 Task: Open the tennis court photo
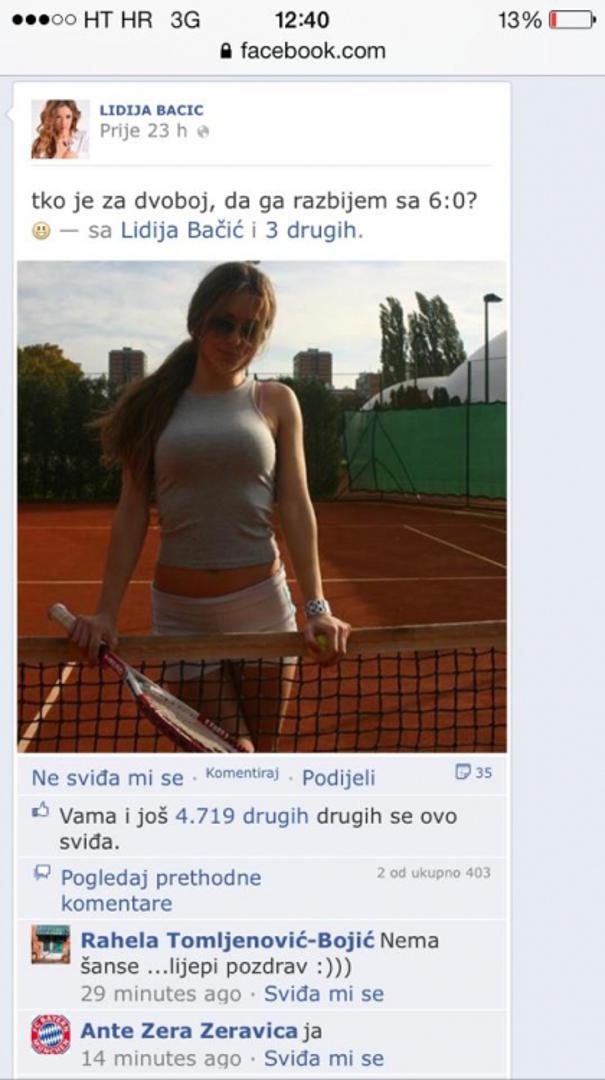(262, 506)
